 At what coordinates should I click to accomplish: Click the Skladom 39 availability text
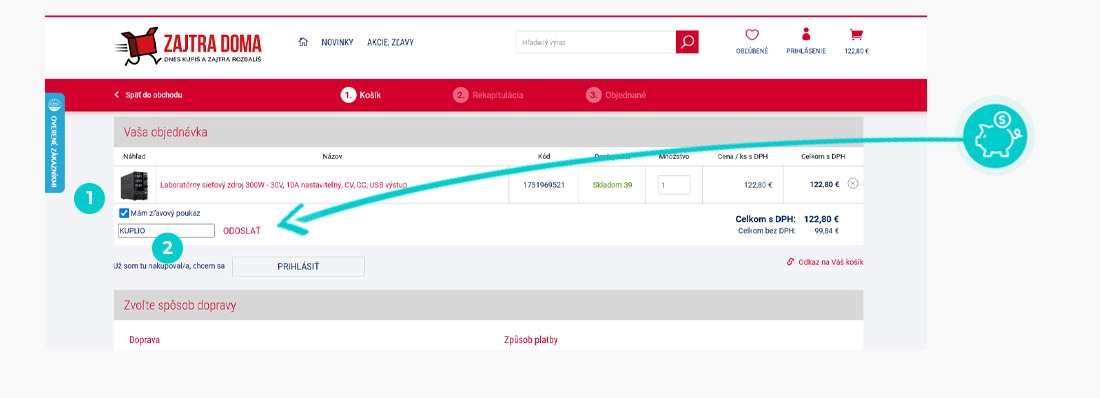612,185
